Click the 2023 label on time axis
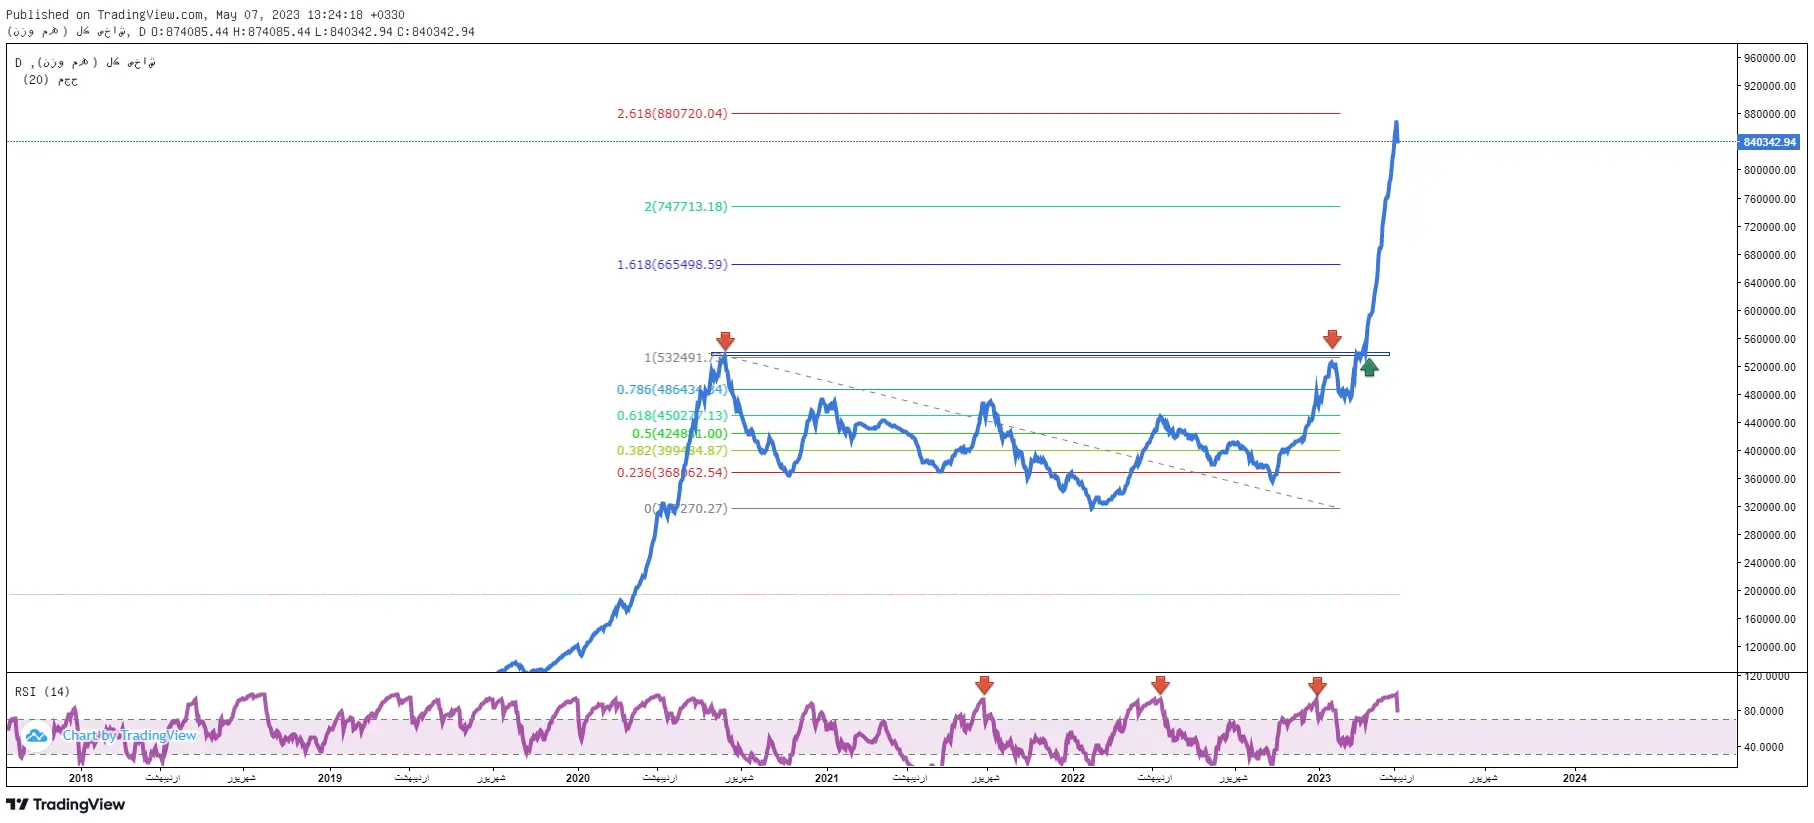Viewport: 1814px width, 823px height. [x=1319, y=778]
